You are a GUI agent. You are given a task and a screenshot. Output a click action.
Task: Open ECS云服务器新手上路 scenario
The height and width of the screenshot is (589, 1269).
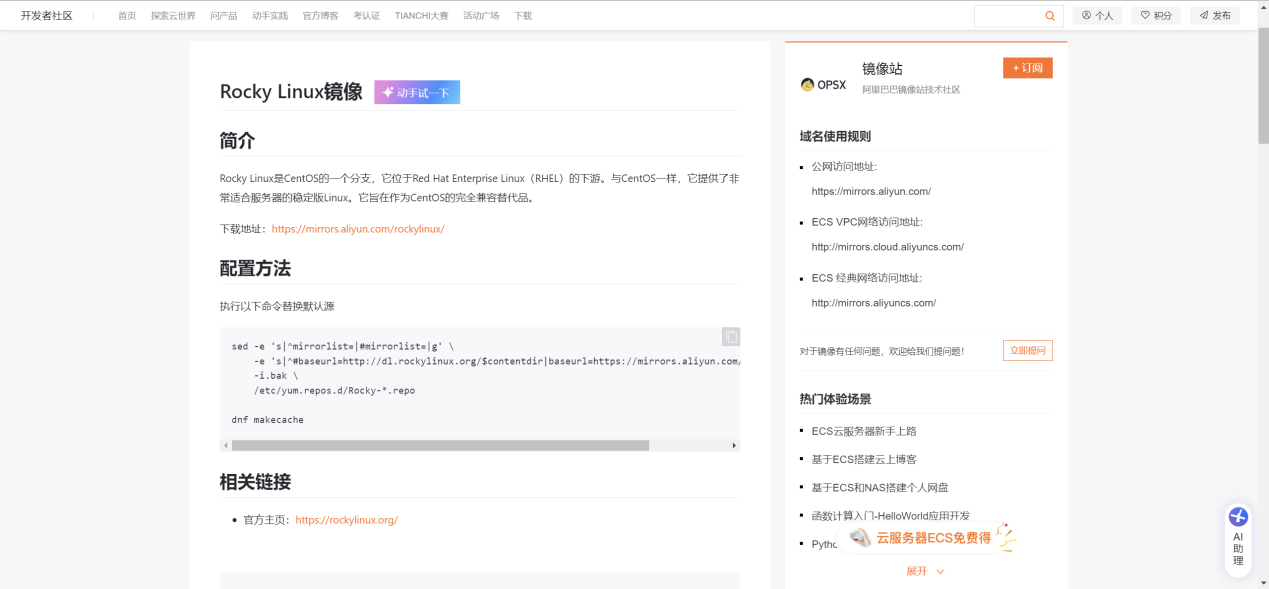pyautogui.click(x=864, y=431)
